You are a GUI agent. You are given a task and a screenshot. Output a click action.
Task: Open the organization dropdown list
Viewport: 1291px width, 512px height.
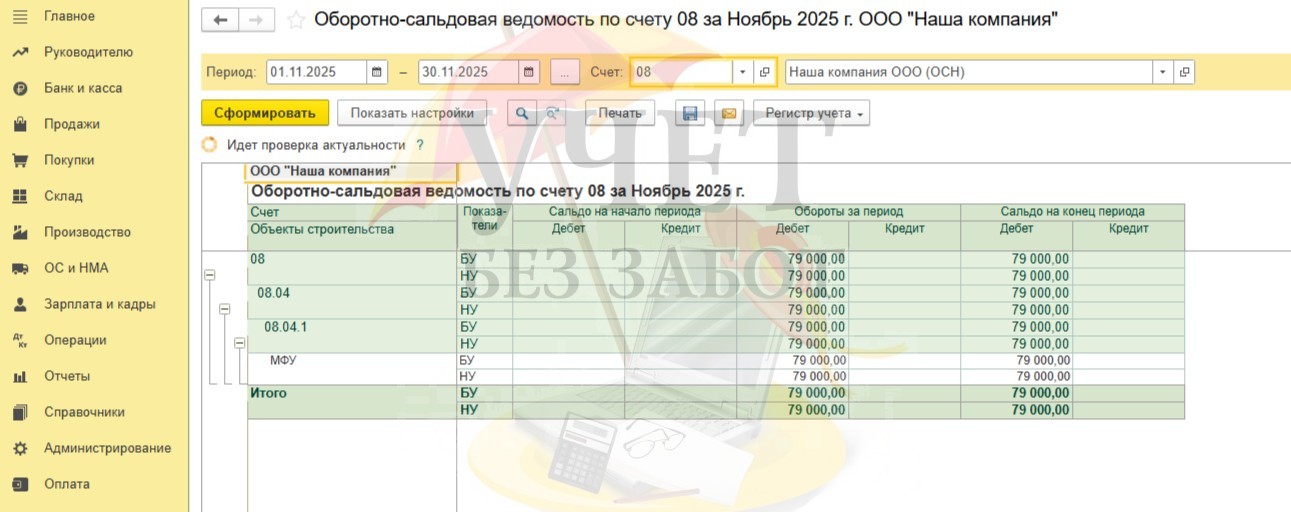coord(1162,72)
